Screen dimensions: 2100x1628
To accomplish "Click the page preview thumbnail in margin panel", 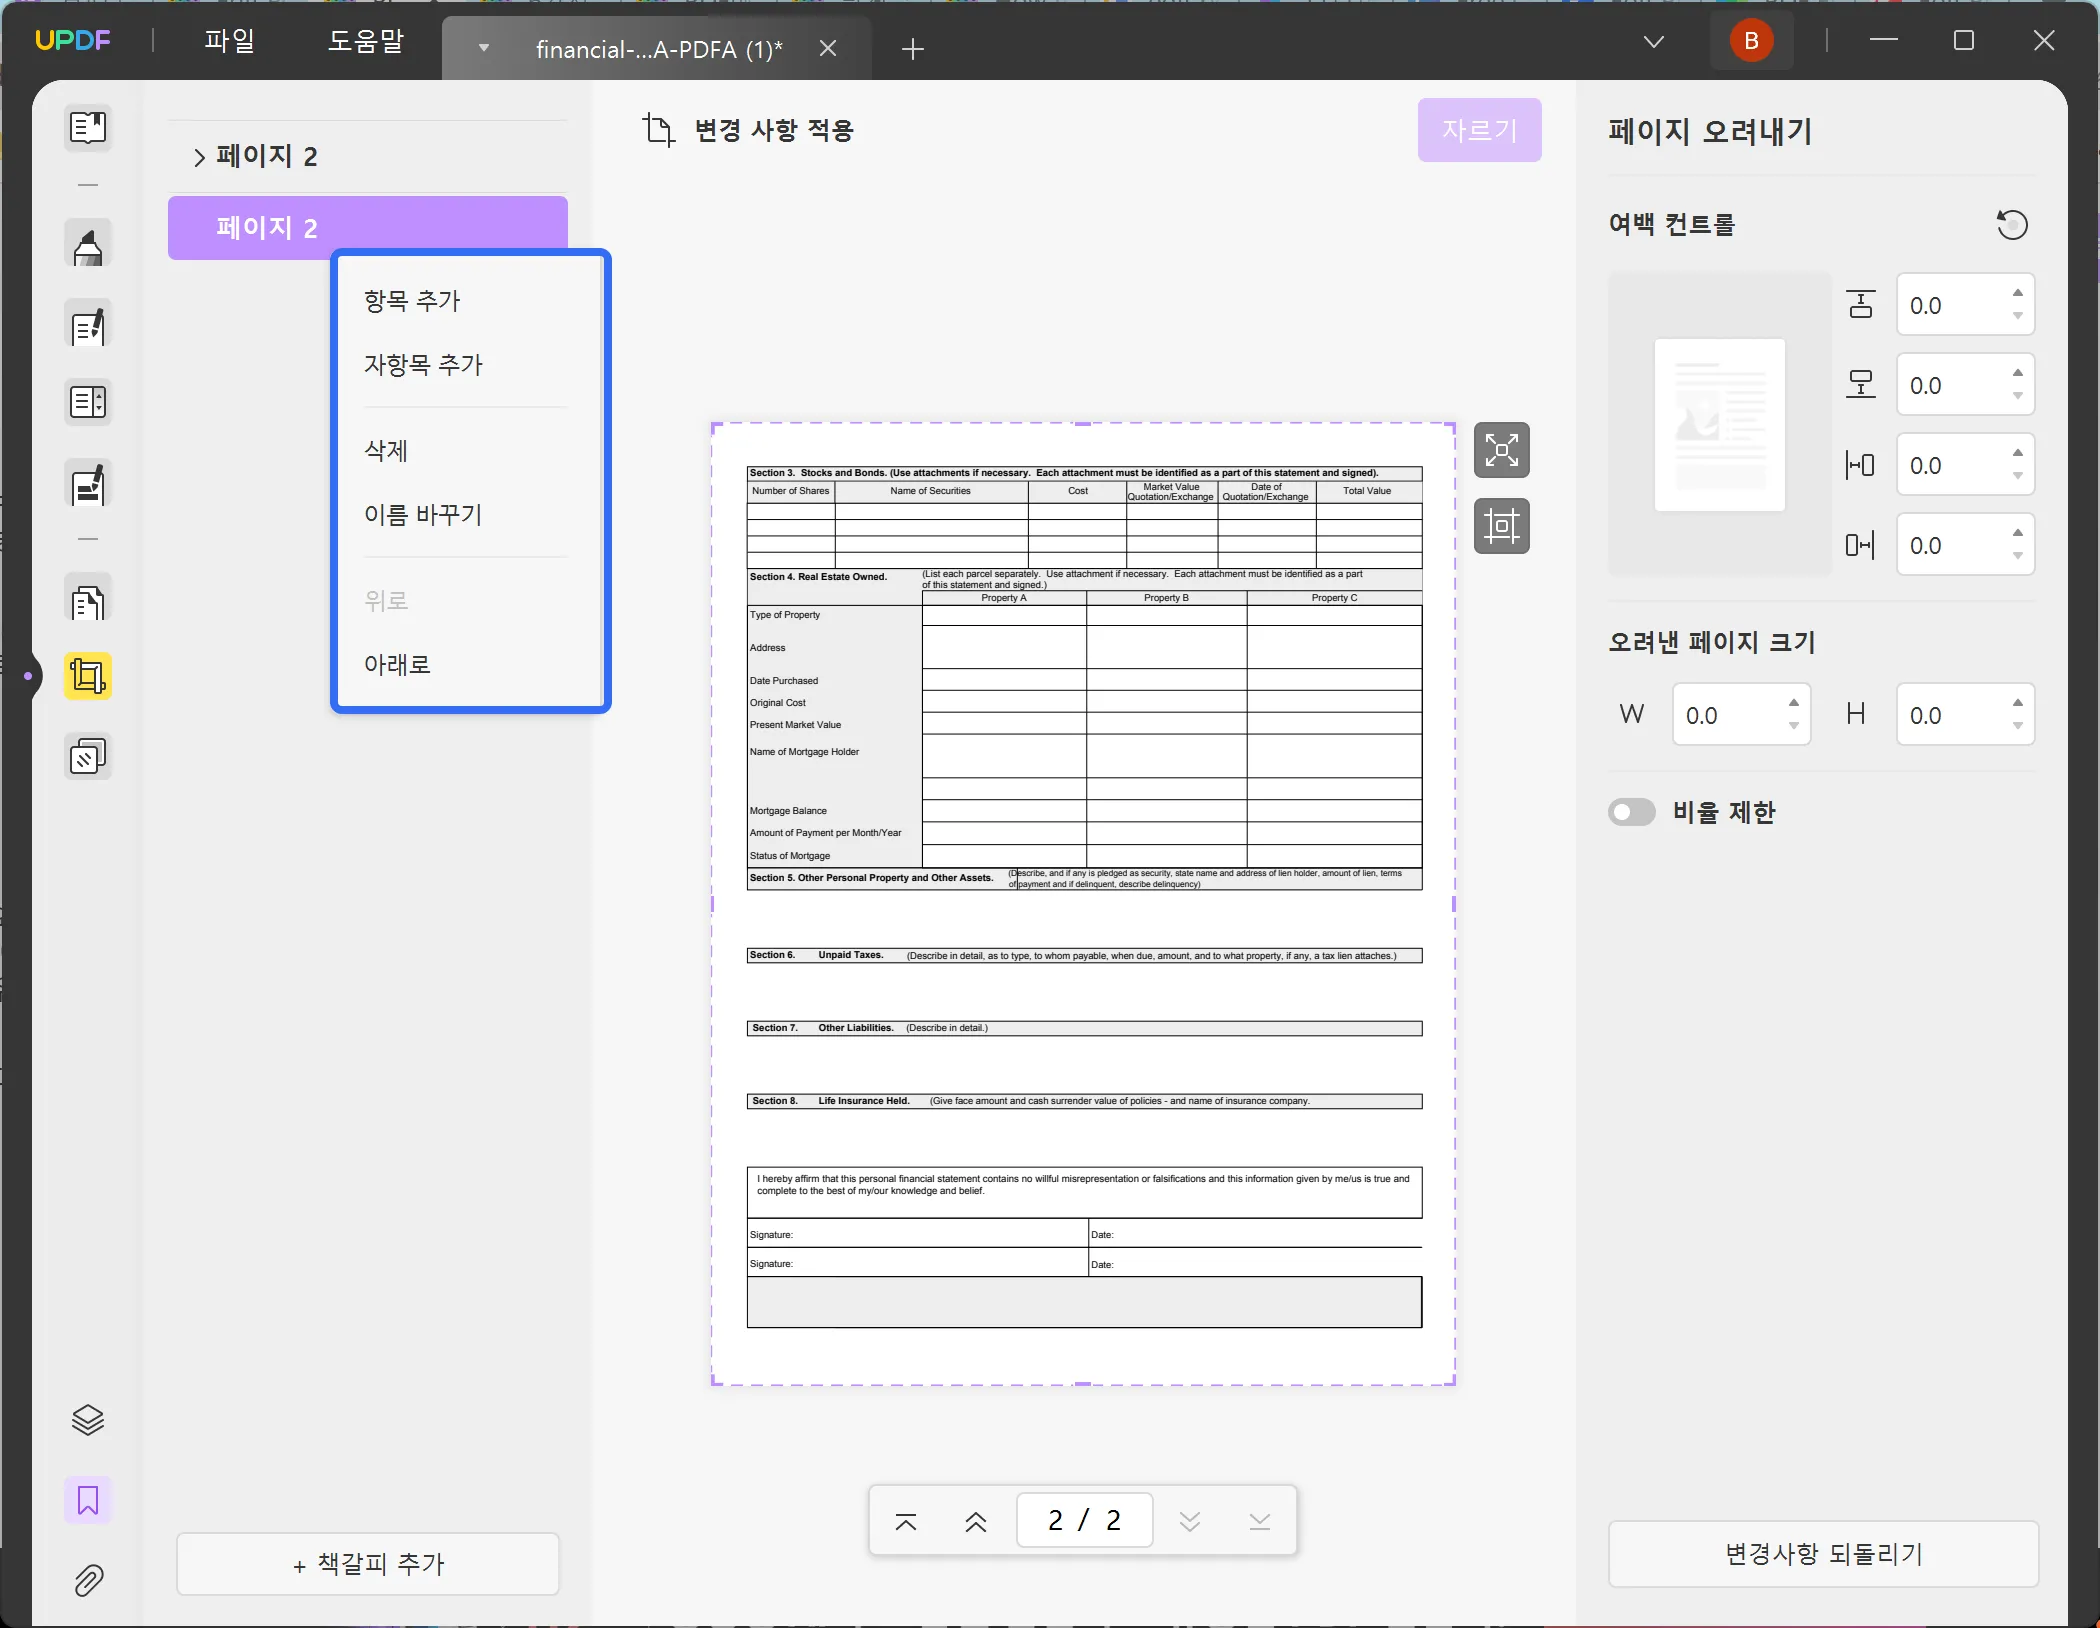I will pos(1720,425).
